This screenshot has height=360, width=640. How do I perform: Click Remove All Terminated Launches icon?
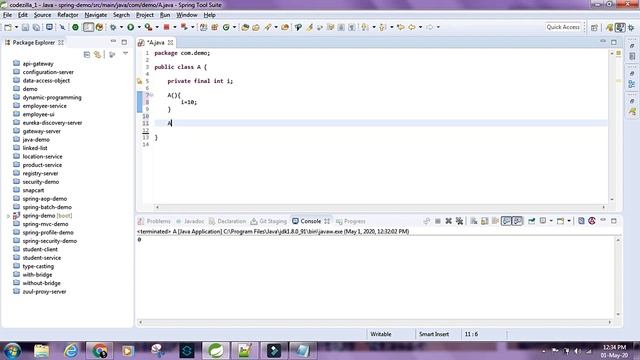point(459,221)
